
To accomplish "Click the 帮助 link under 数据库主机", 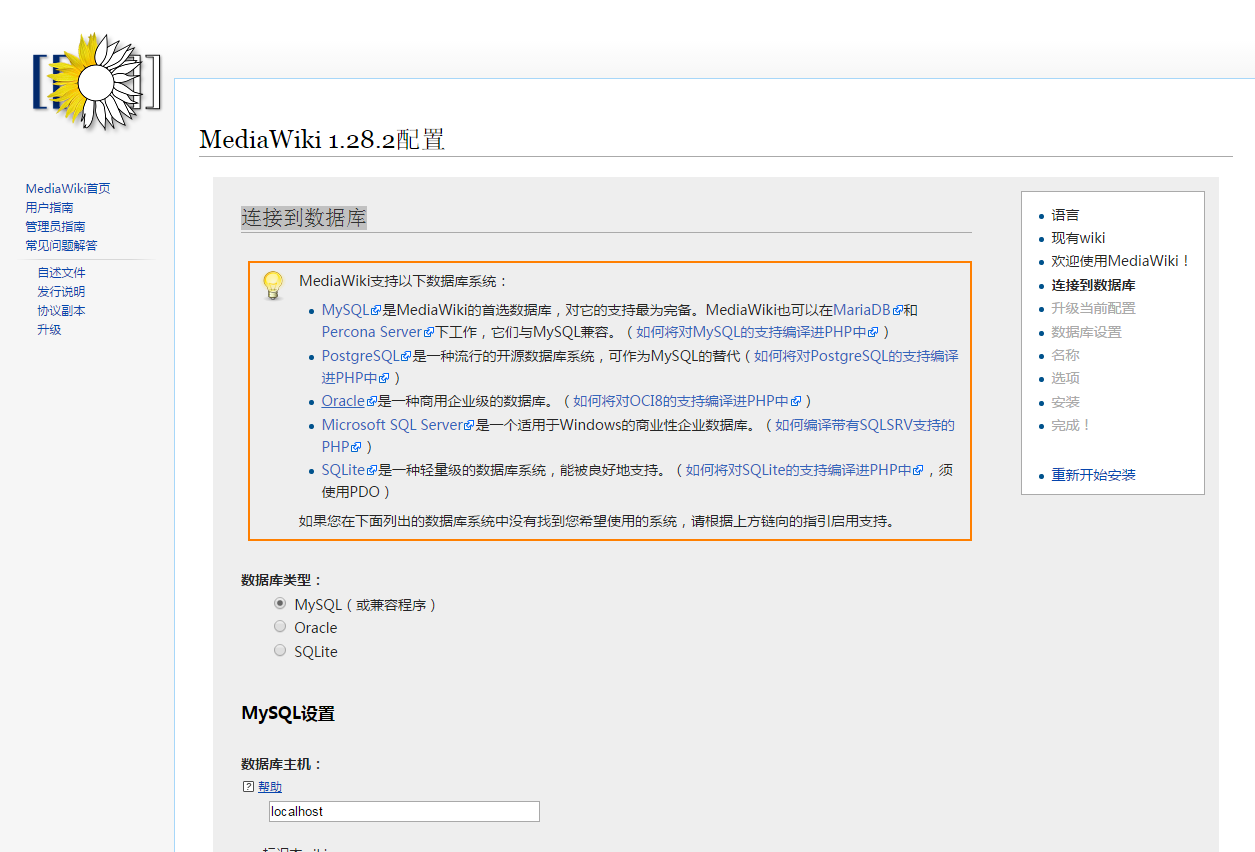I will tap(270, 787).
